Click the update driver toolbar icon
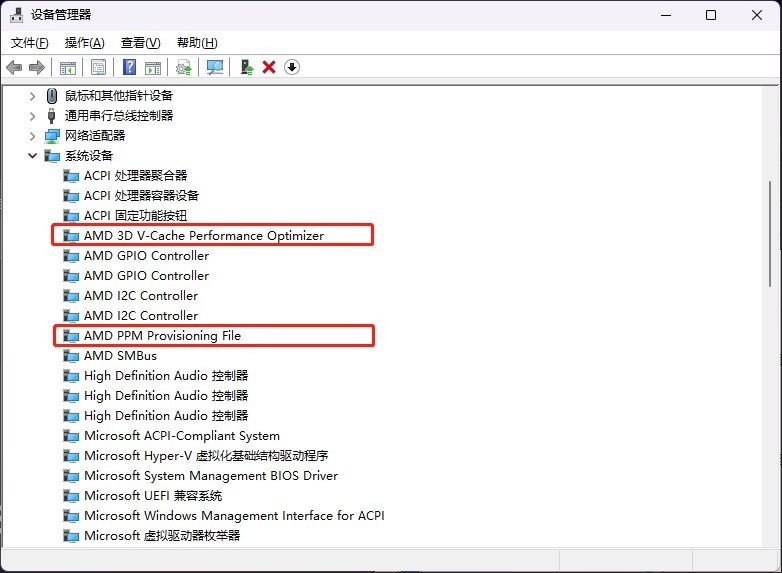782x573 pixels. click(x=184, y=67)
